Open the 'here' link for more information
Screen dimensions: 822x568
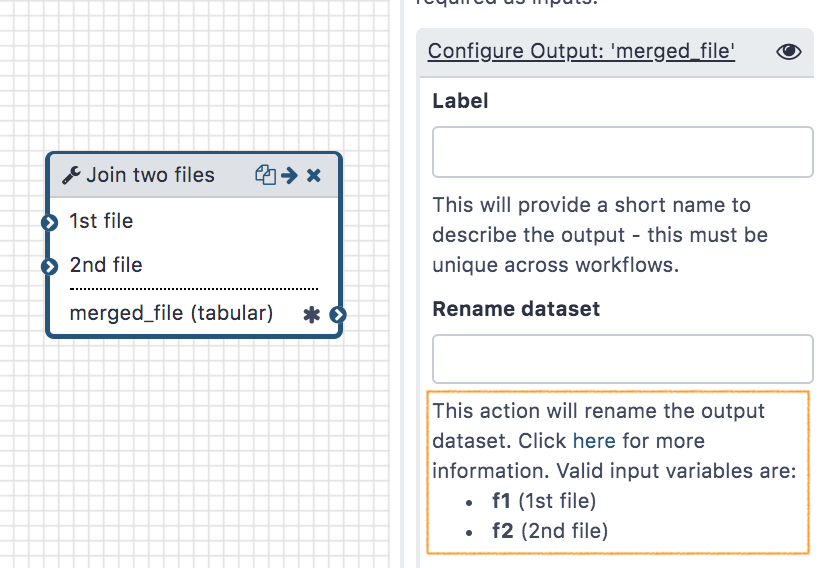[594, 441]
